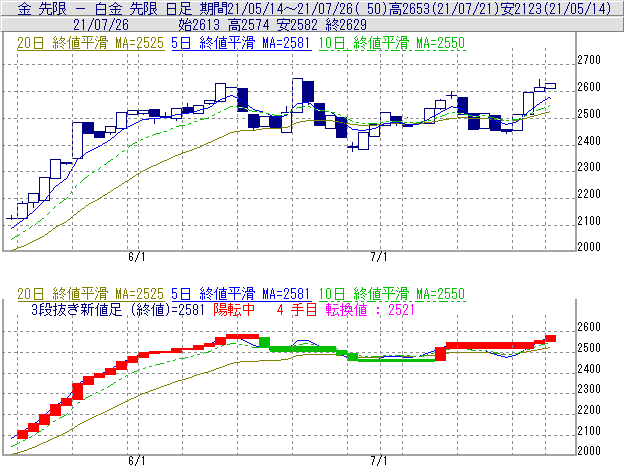Click the label '3段抜き新値足 (終値)=2581'

pyautogui.click(x=117, y=310)
